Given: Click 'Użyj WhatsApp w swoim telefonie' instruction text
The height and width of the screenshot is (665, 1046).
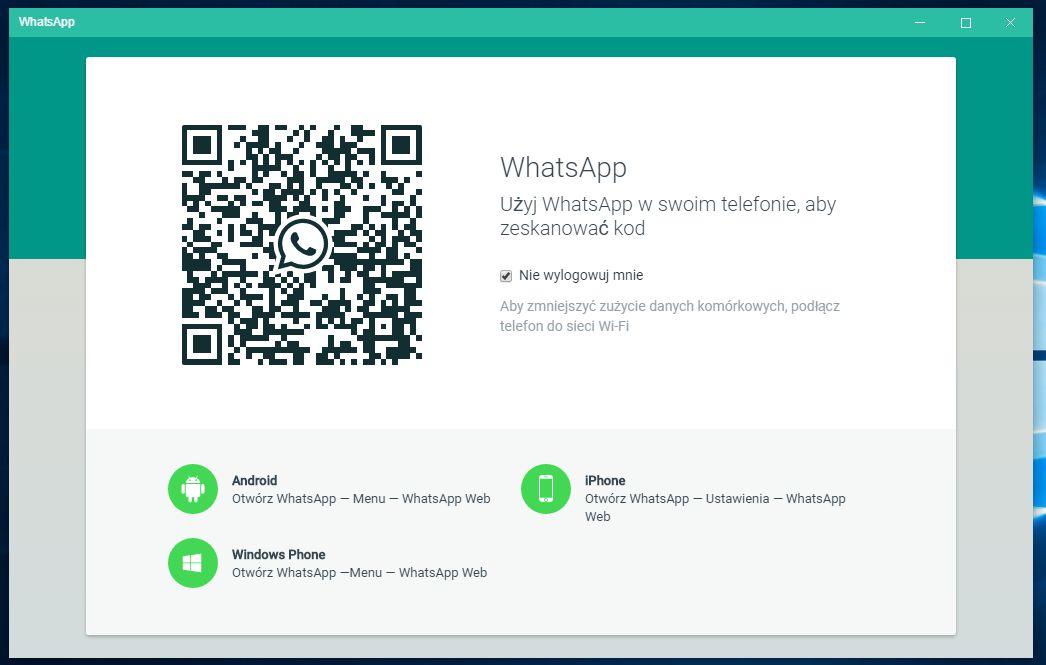Looking at the screenshot, I should pyautogui.click(x=668, y=216).
